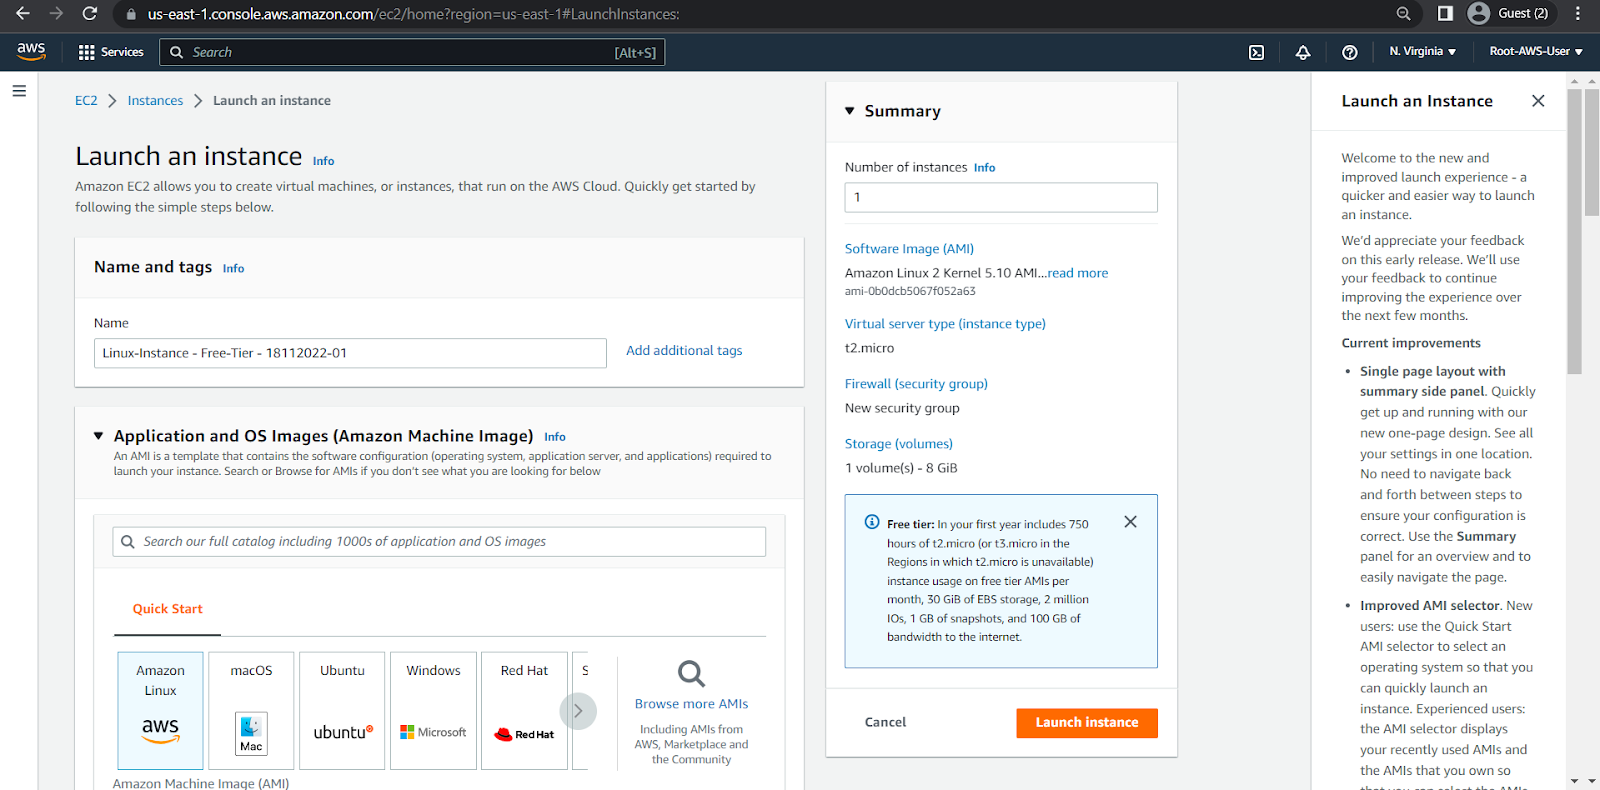Select the Ubuntu AMI tile
Image resolution: width=1600 pixels, height=790 pixels.
pyautogui.click(x=342, y=711)
